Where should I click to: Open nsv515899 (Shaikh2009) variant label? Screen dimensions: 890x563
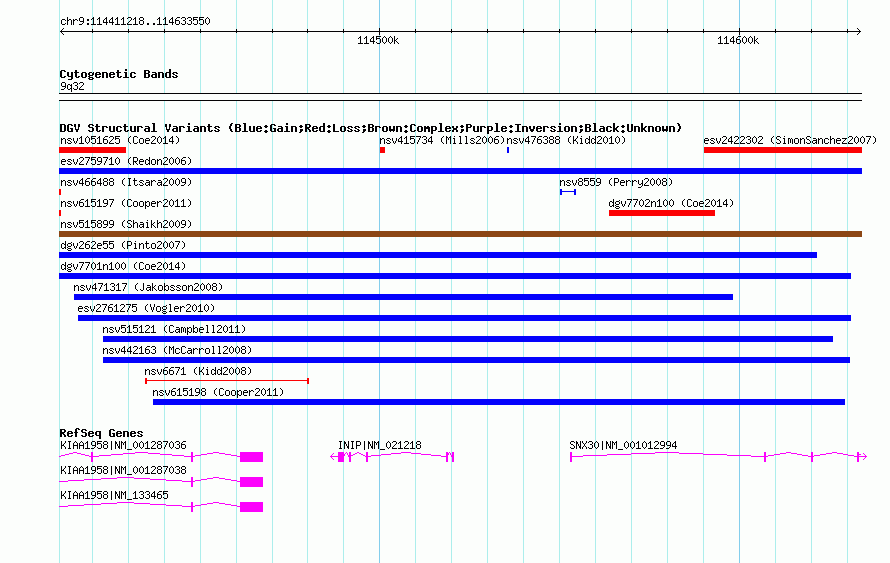[126, 224]
